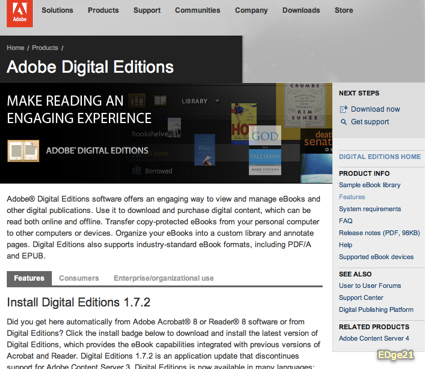The height and width of the screenshot is (369, 425).
Task: Click the Download now link
Action: [x=375, y=109]
